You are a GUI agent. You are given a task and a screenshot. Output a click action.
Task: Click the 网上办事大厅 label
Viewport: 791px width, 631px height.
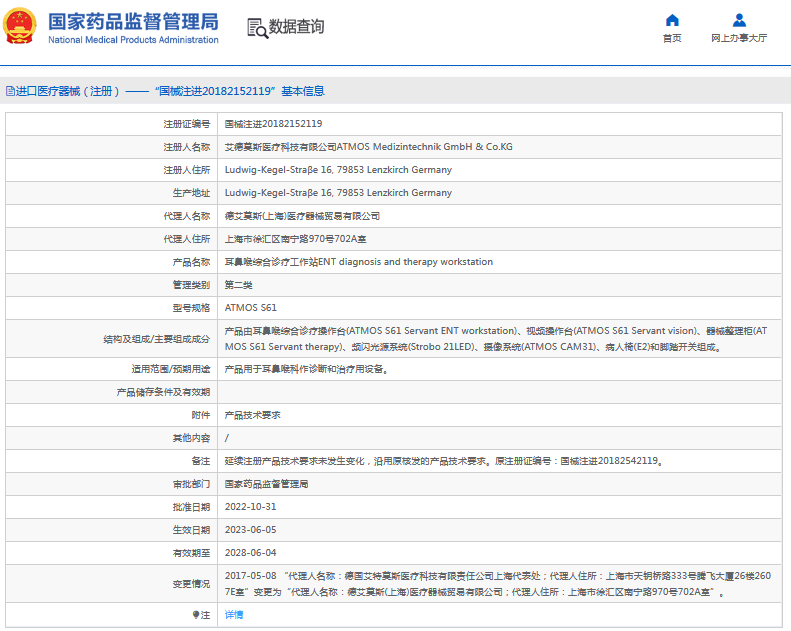[x=739, y=38]
